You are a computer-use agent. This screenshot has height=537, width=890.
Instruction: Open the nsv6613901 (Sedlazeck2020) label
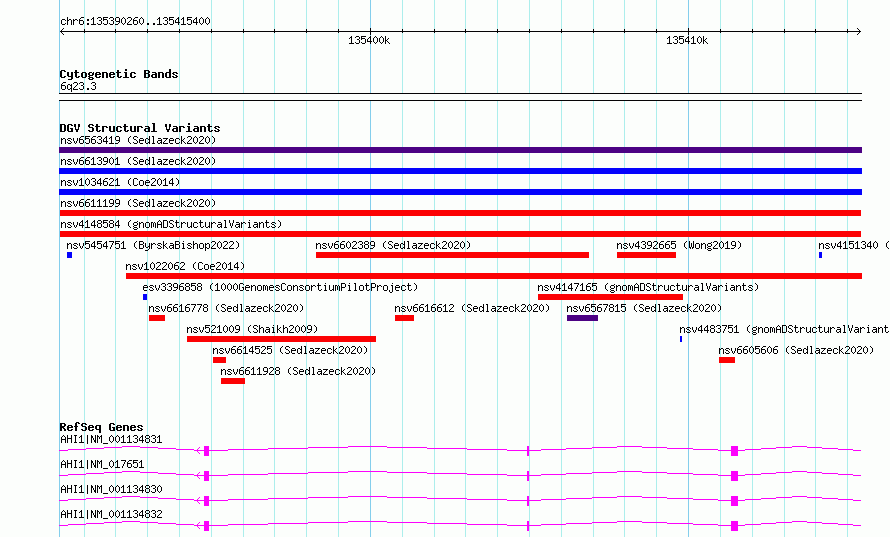click(138, 161)
